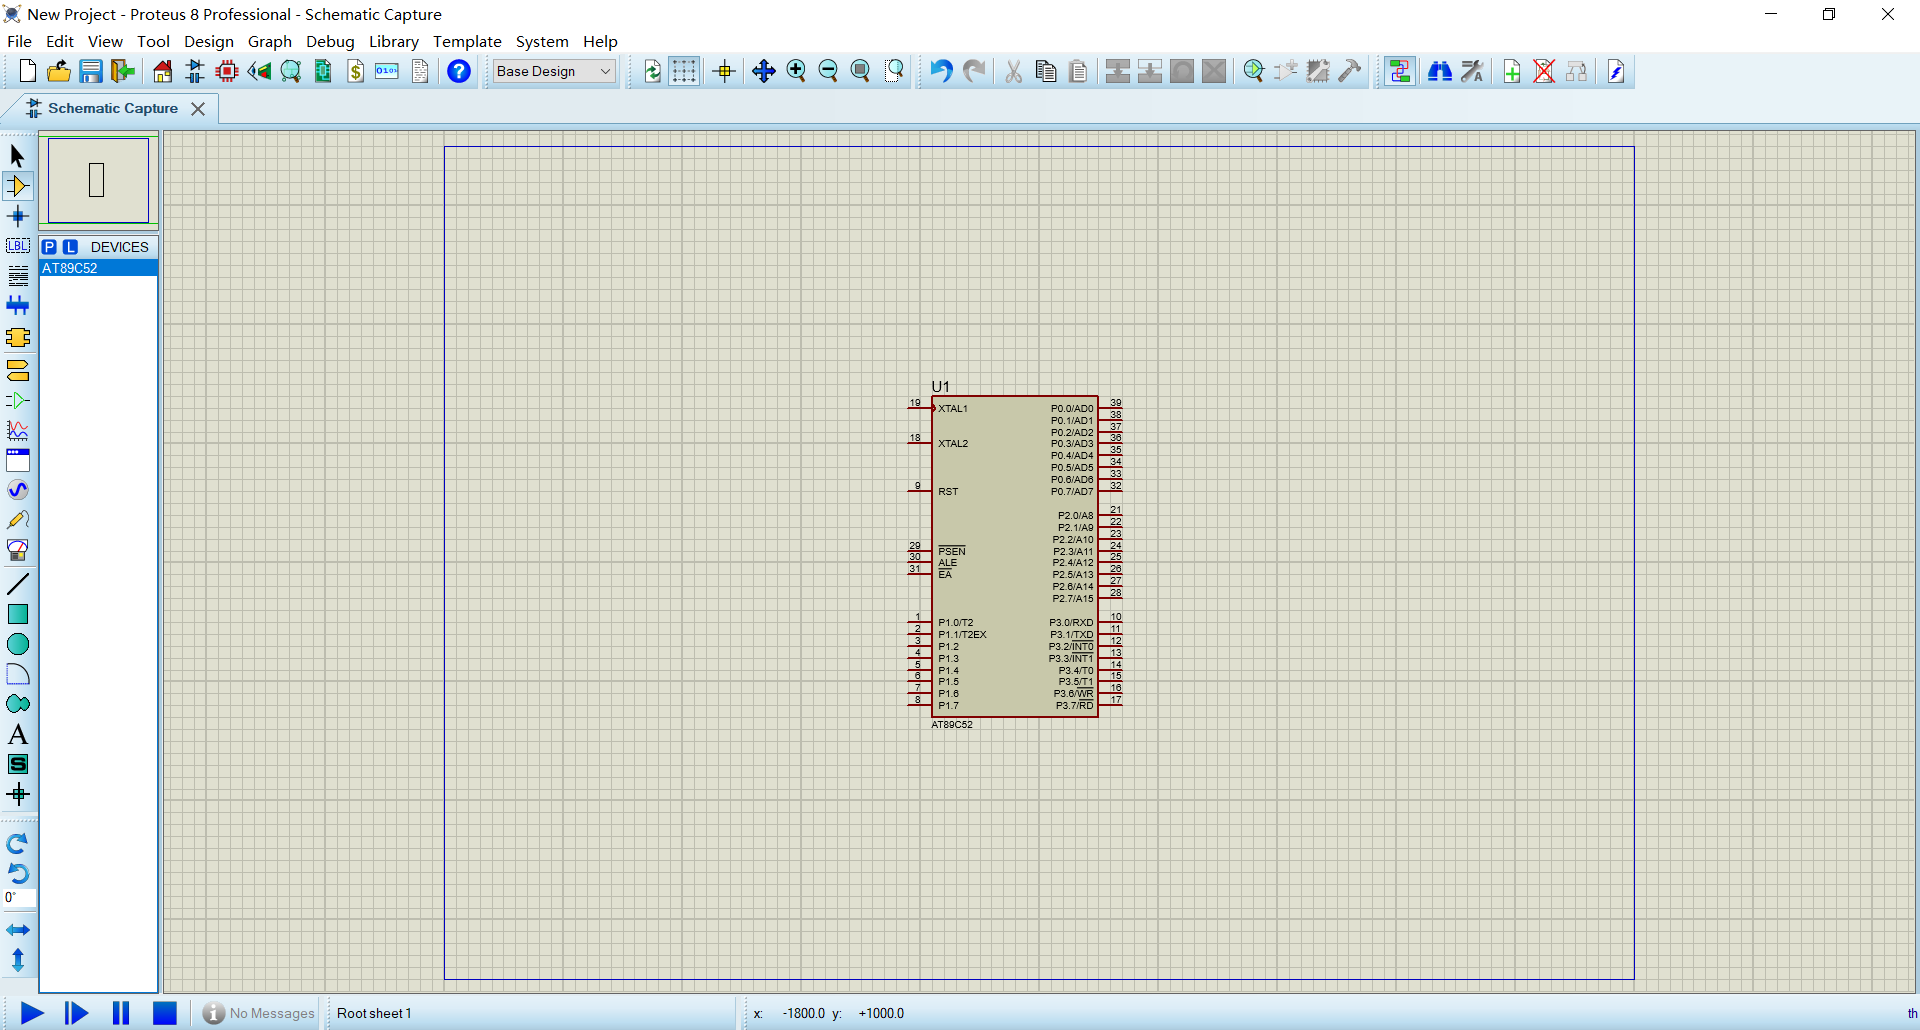Open the Debug menu
Screen dimensions: 1920x1030
coord(330,41)
